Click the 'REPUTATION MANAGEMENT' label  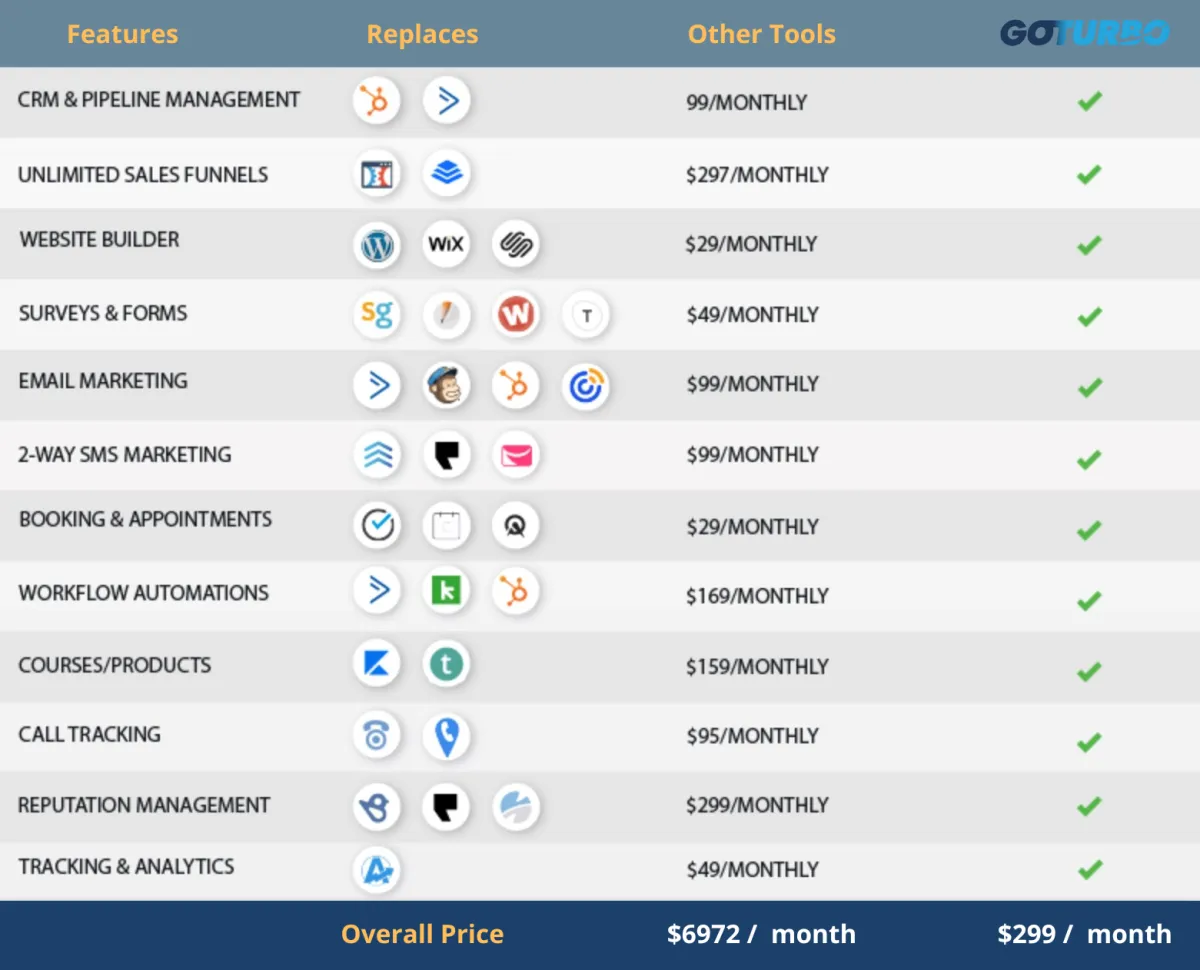(144, 805)
